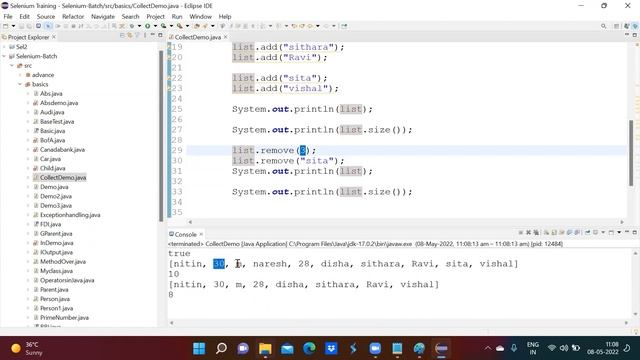This screenshot has width=640, height=360.
Task: Open the New file dropdown arrow
Action: click(13, 26)
